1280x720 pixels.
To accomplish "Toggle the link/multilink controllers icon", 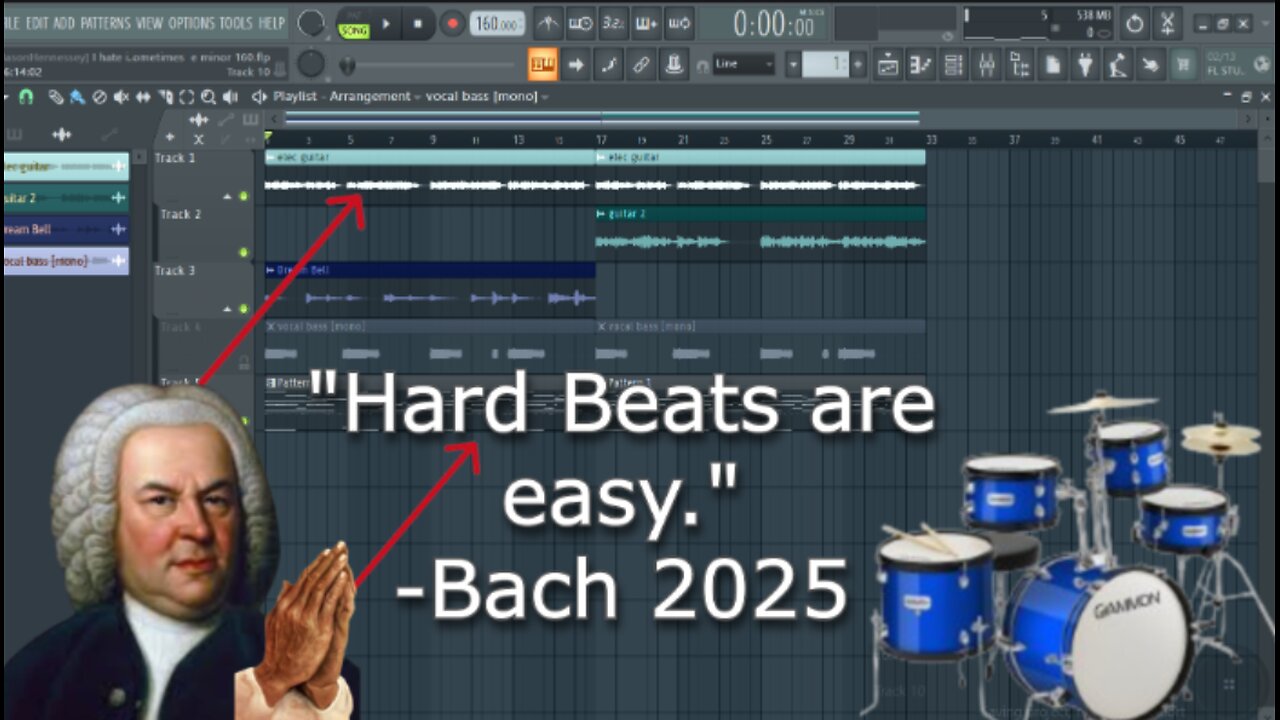I will (x=641, y=65).
